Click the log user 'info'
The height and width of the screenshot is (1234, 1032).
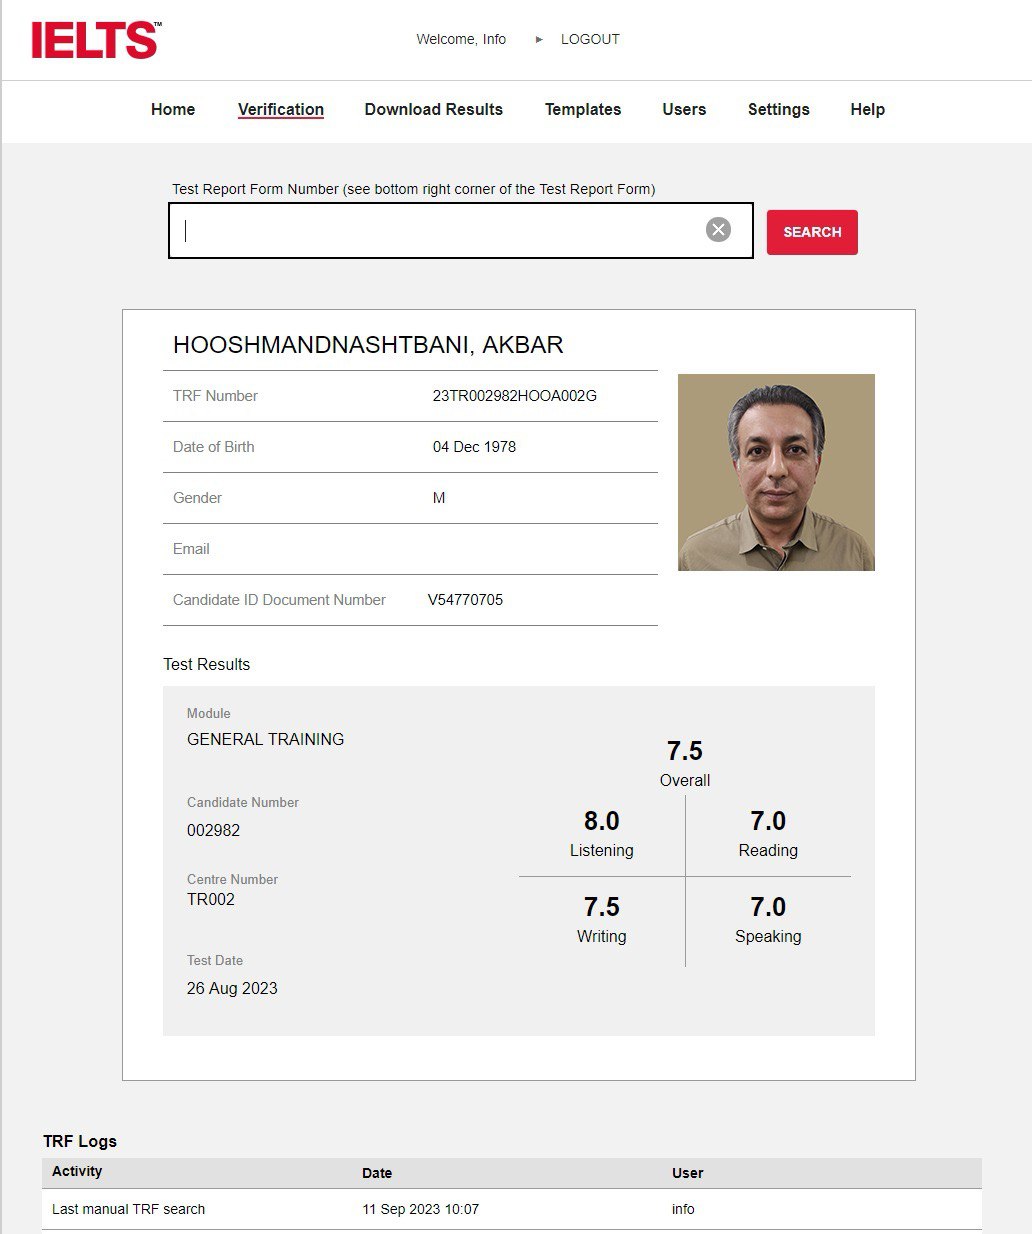683,1209
